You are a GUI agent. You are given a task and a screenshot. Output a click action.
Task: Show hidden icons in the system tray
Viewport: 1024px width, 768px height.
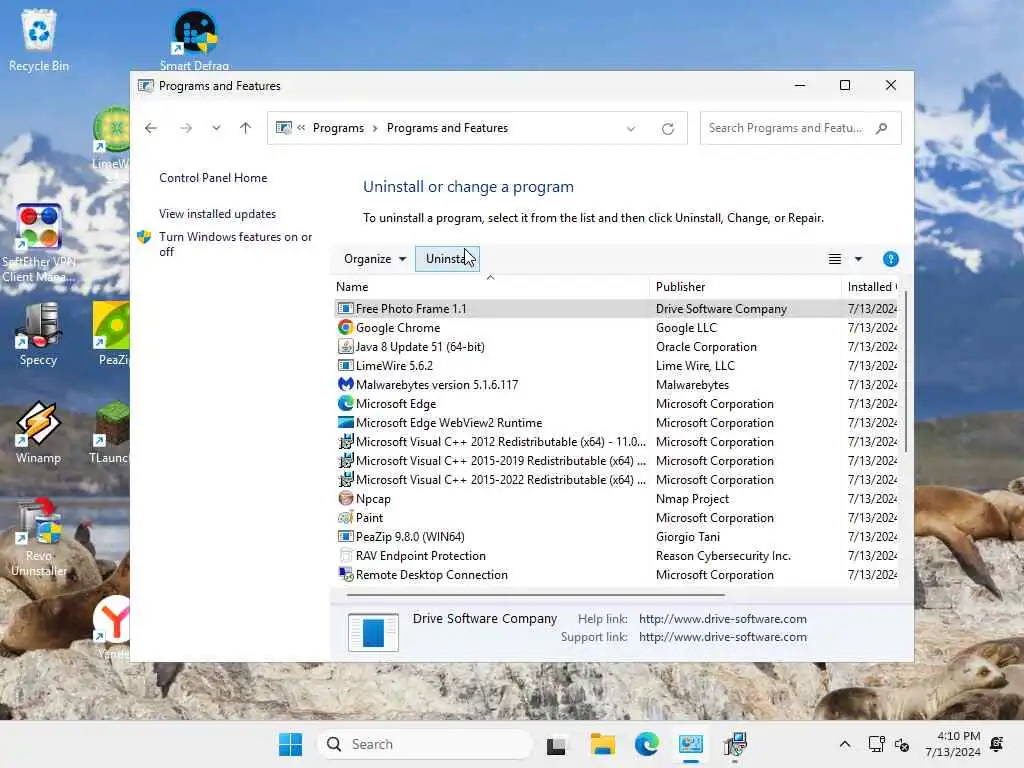(x=844, y=744)
